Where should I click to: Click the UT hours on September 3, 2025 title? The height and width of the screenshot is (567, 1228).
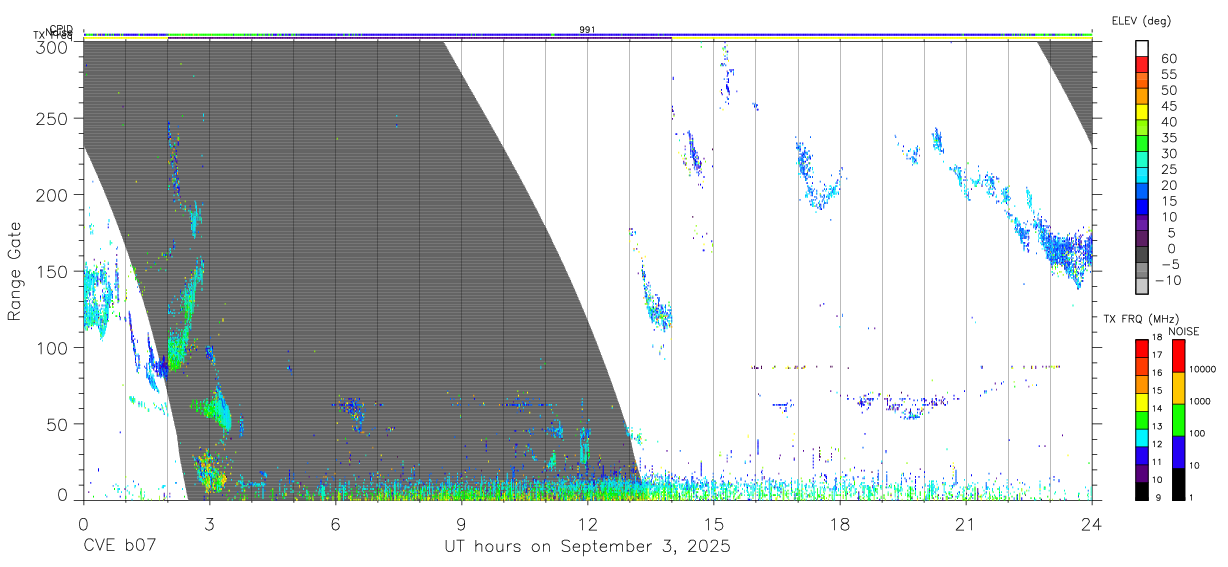click(587, 547)
